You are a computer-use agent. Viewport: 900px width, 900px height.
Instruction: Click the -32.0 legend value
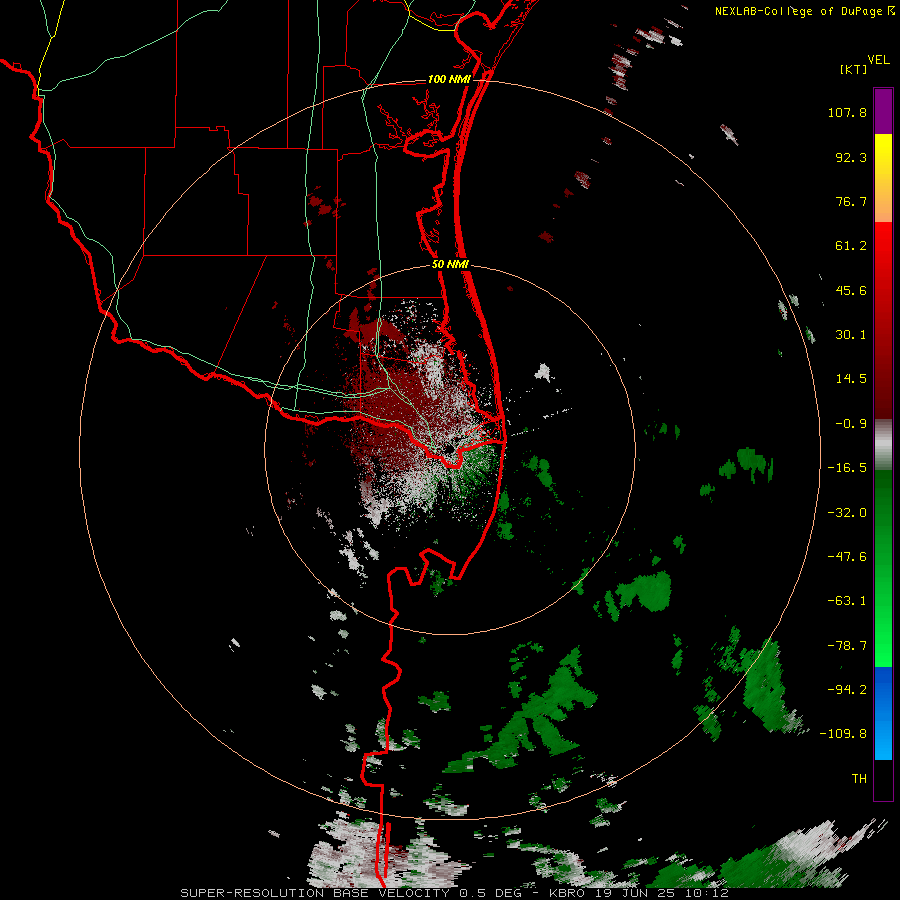pyautogui.click(x=847, y=513)
